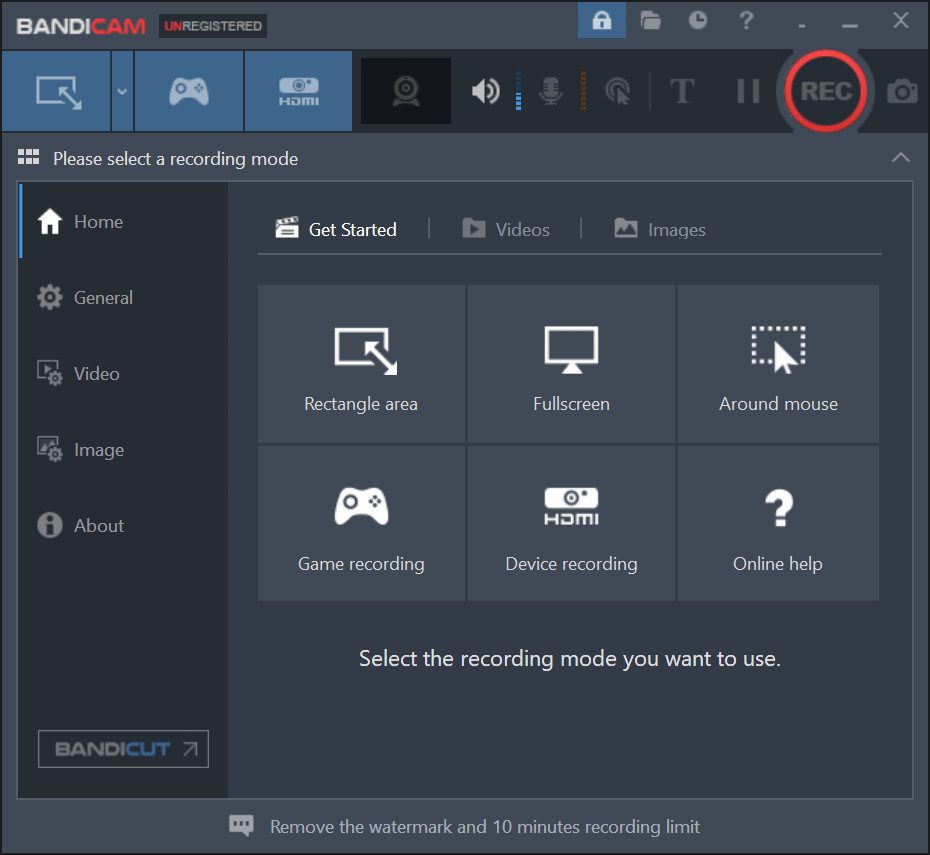Open the recent recordings clock menu
930x855 pixels.
coord(697,20)
